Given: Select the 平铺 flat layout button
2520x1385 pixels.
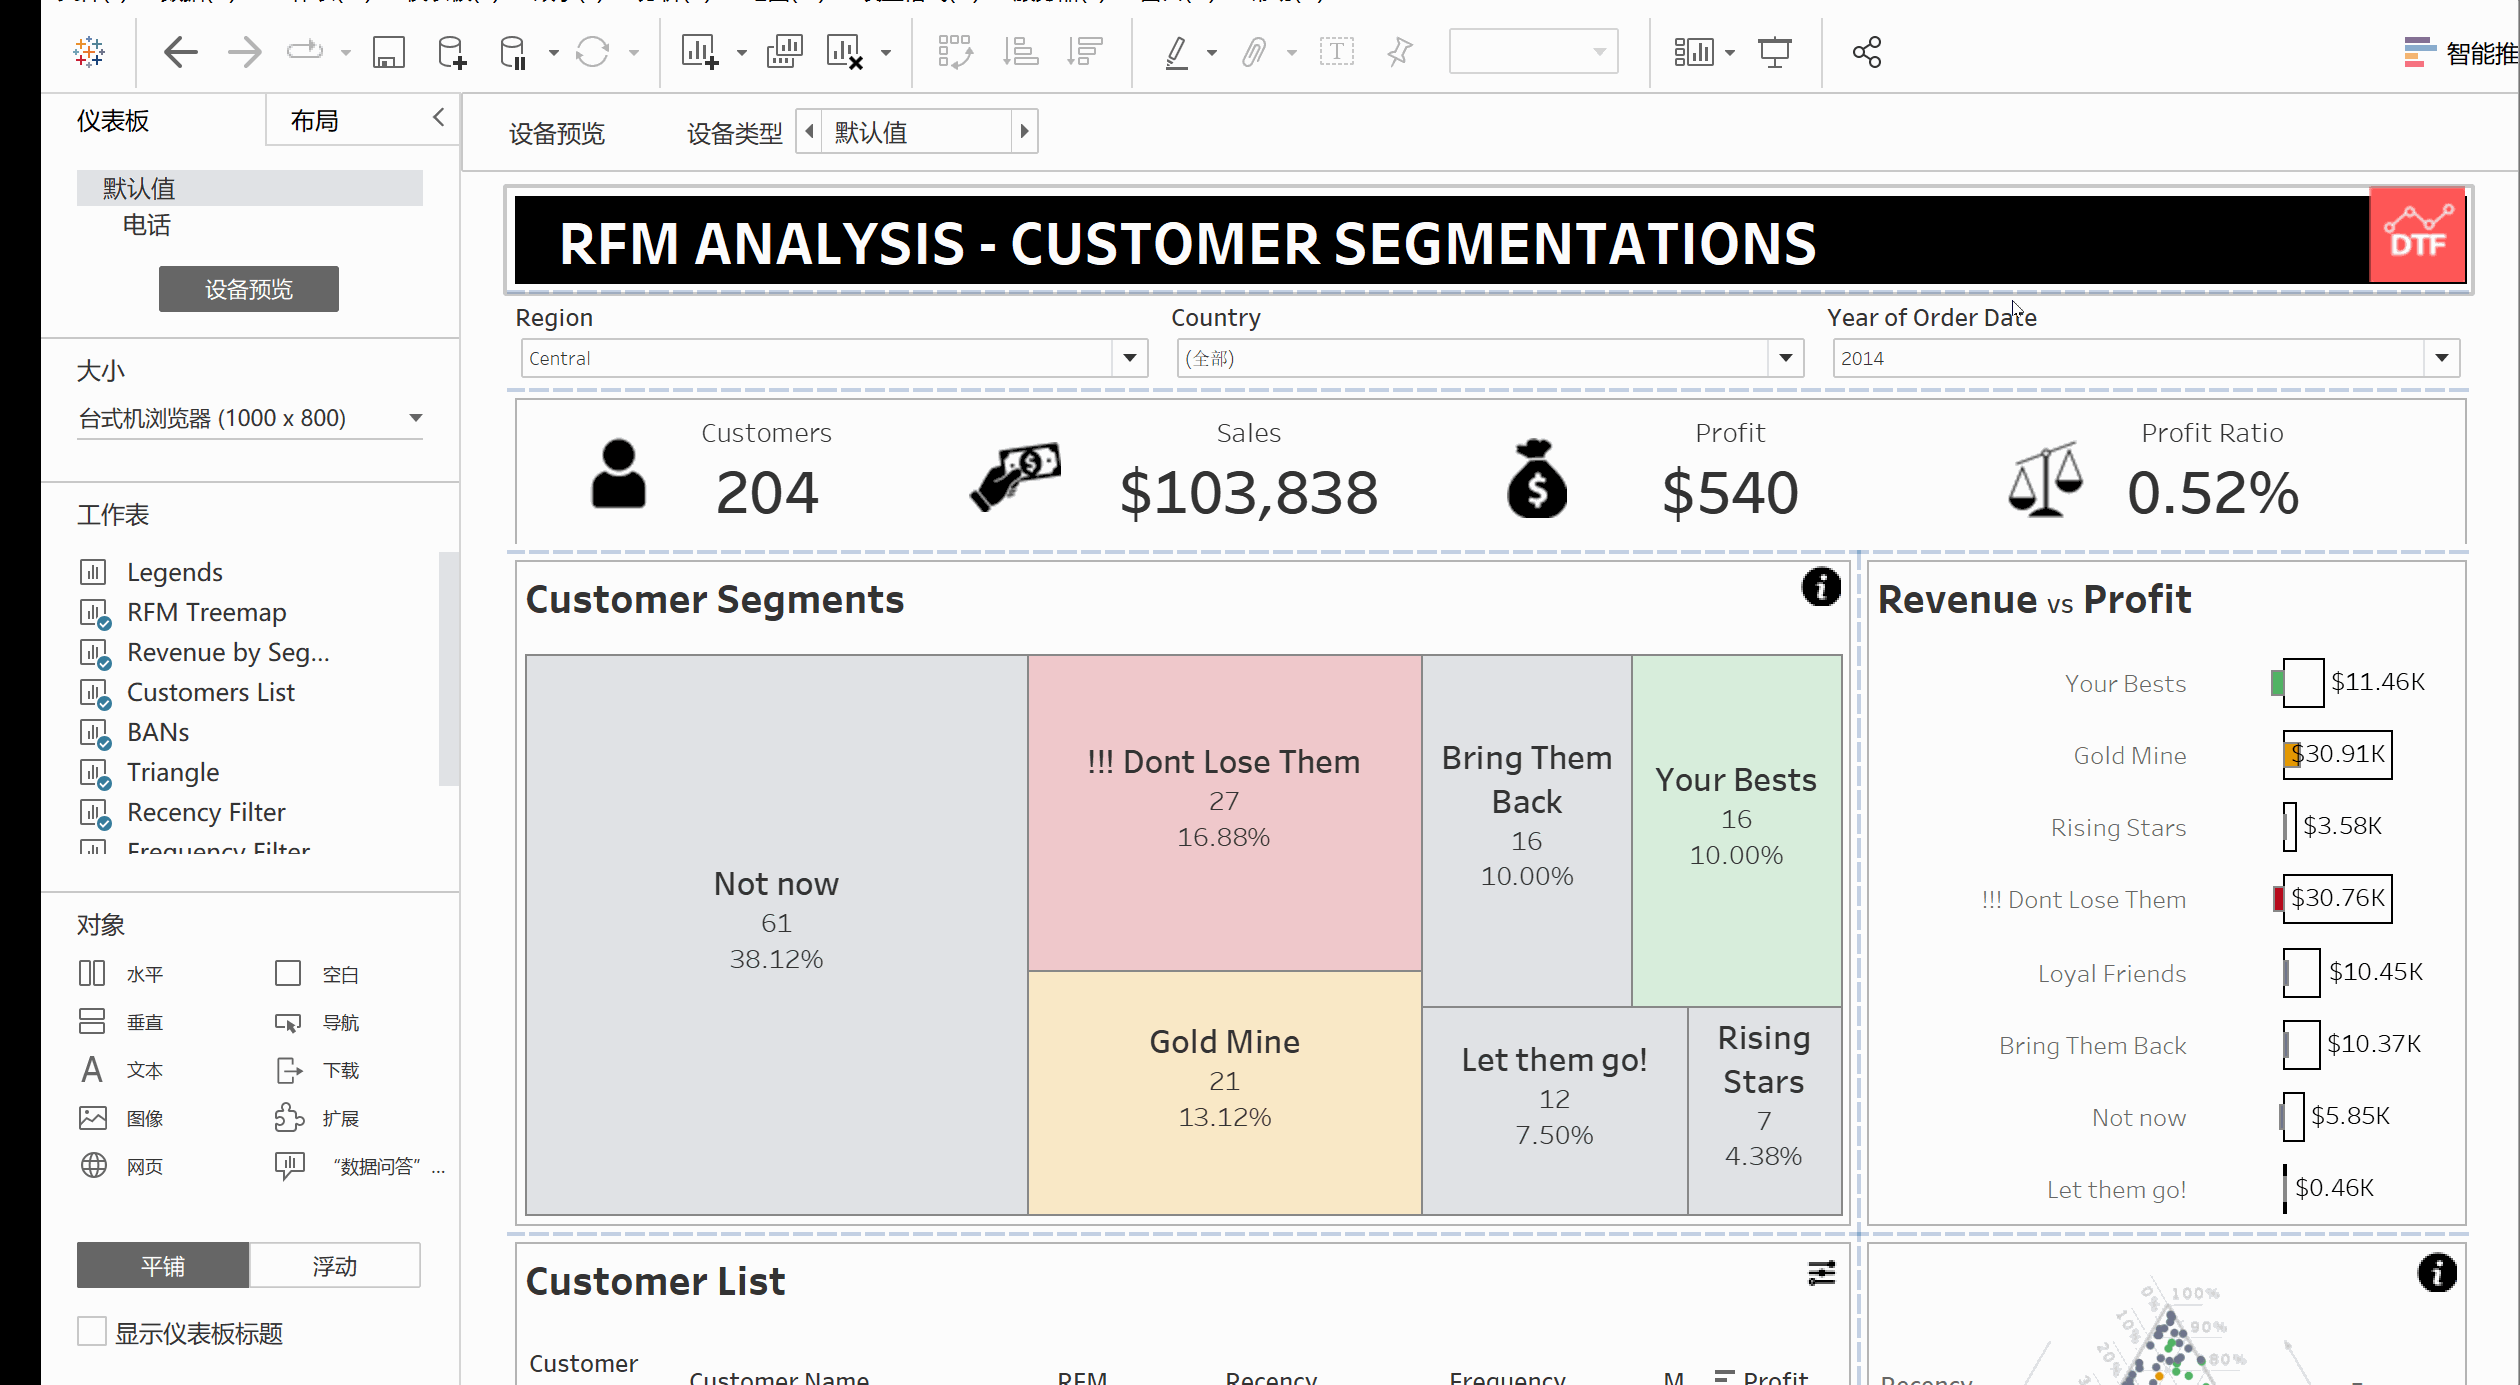Looking at the screenshot, I should [164, 1266].
